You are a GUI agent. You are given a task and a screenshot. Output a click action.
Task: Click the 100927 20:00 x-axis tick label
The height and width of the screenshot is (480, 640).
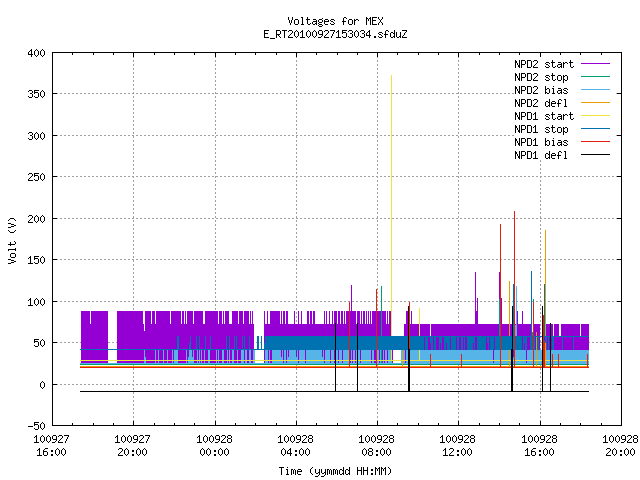click(132, 446)
